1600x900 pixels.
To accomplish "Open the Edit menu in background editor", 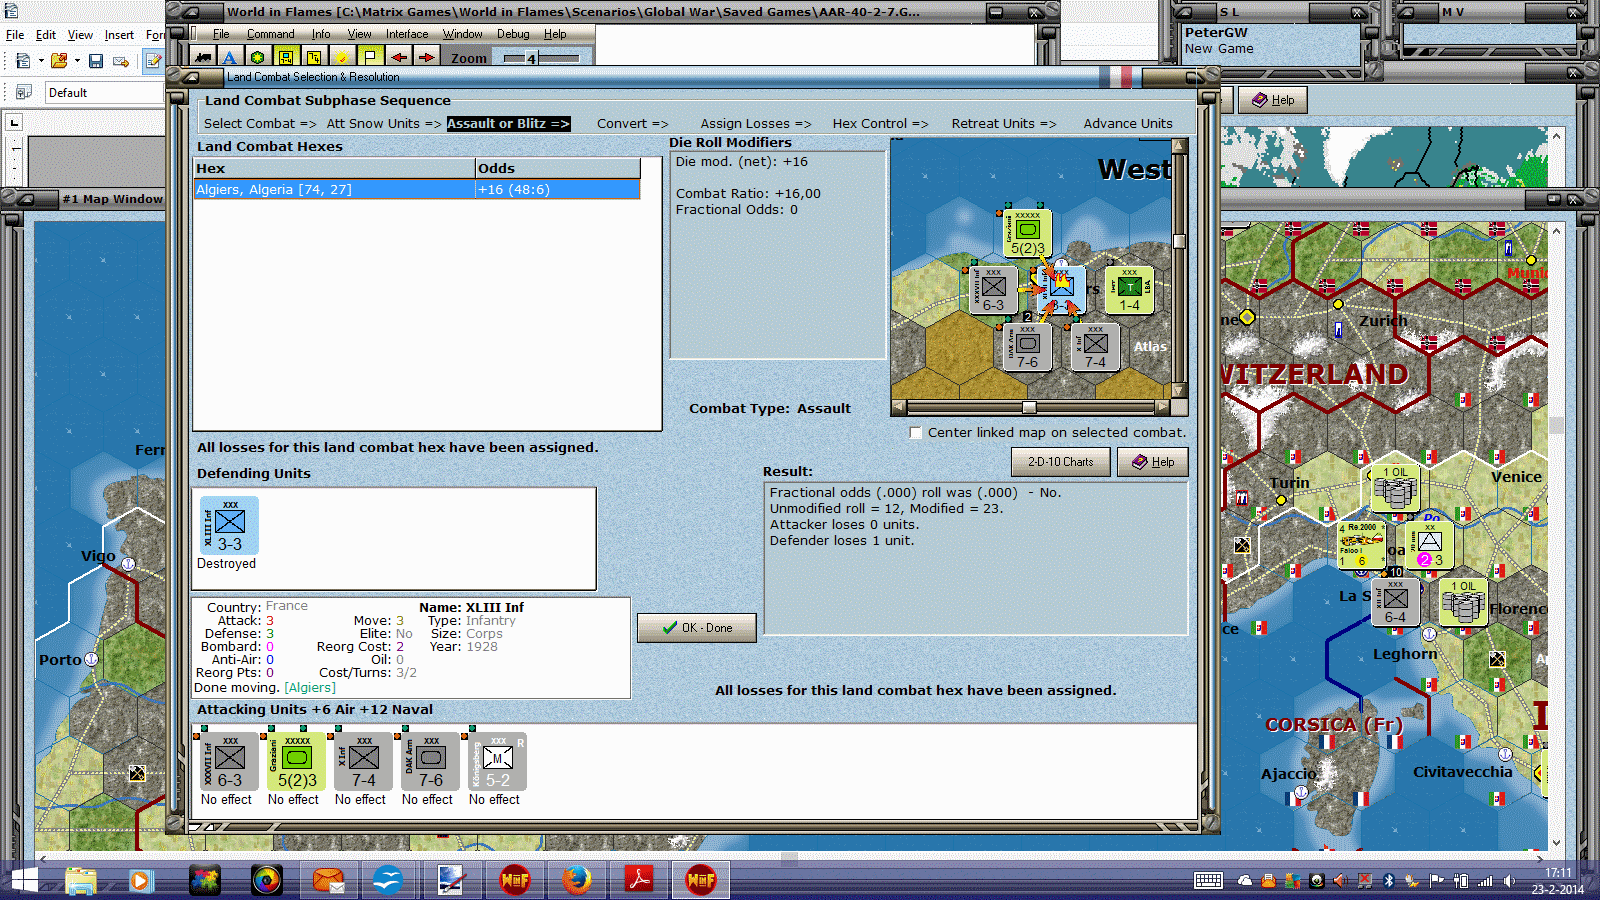I will (x=46, y=35).
